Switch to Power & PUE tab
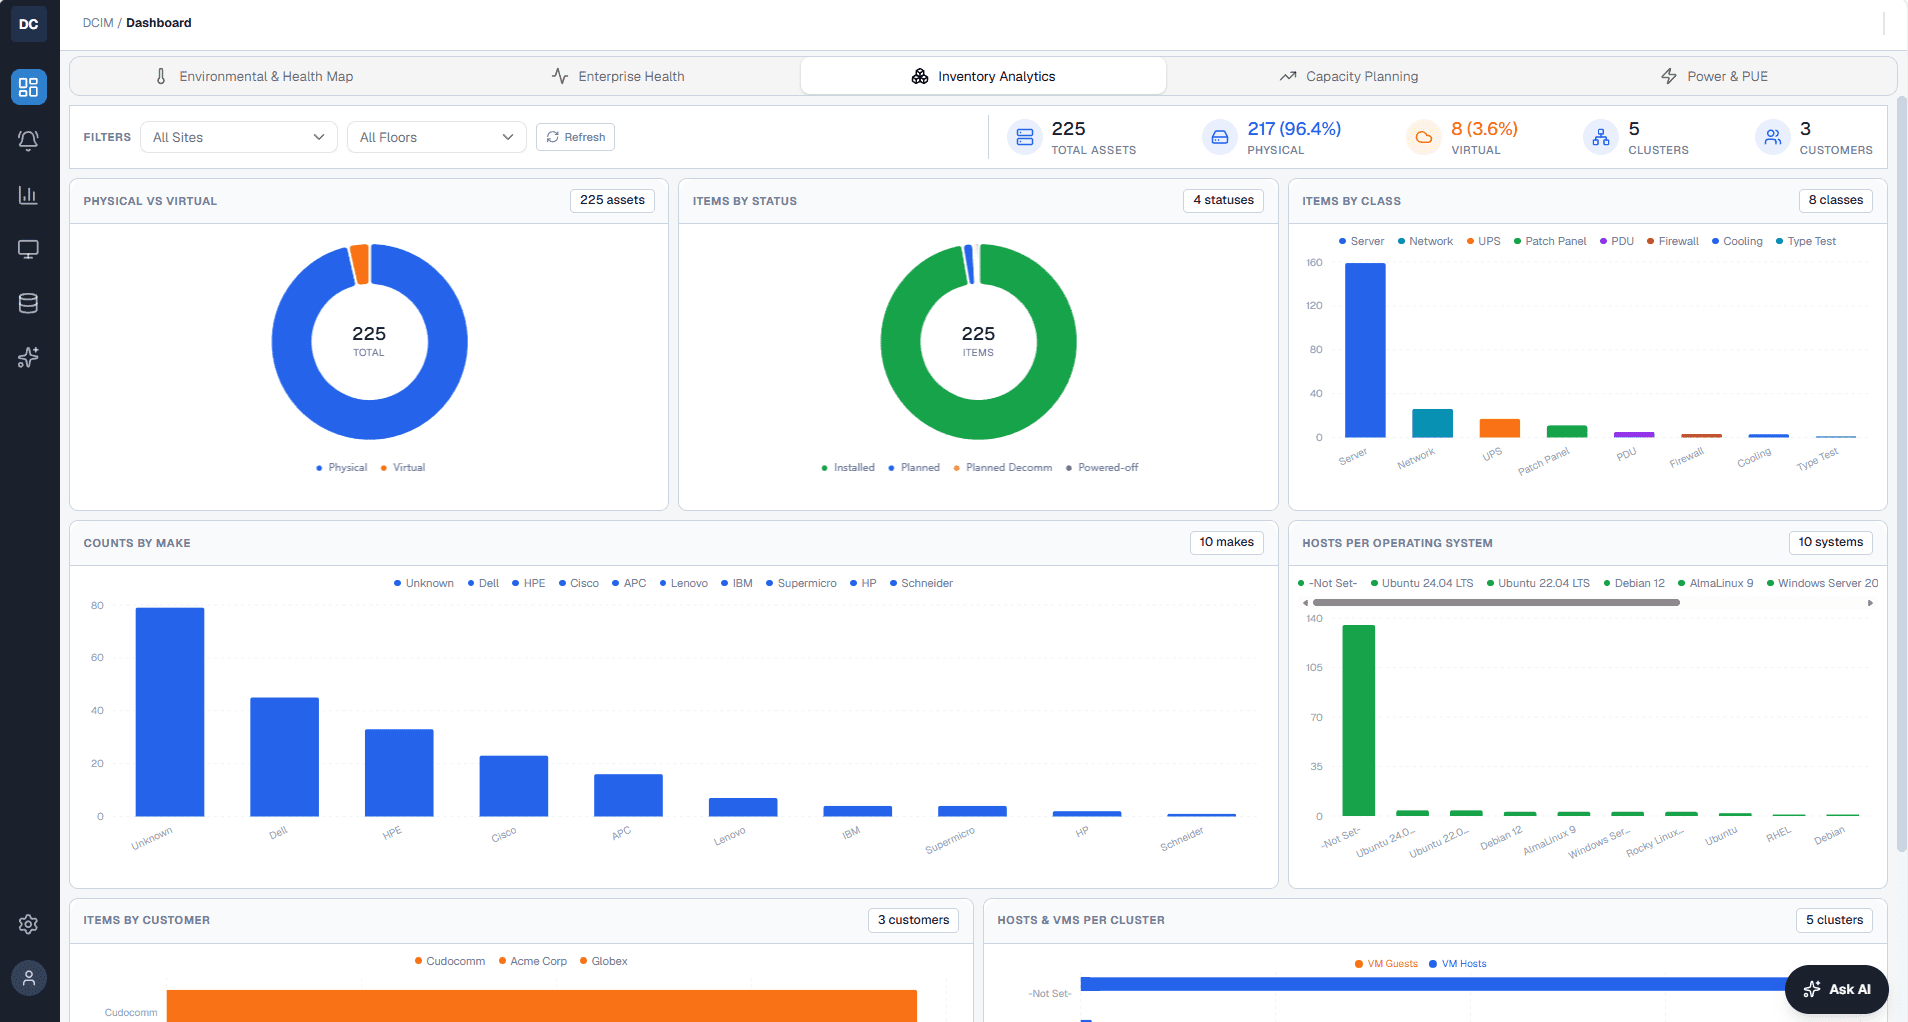This screenshot has height=1022, width=1908. (1713, 76)
